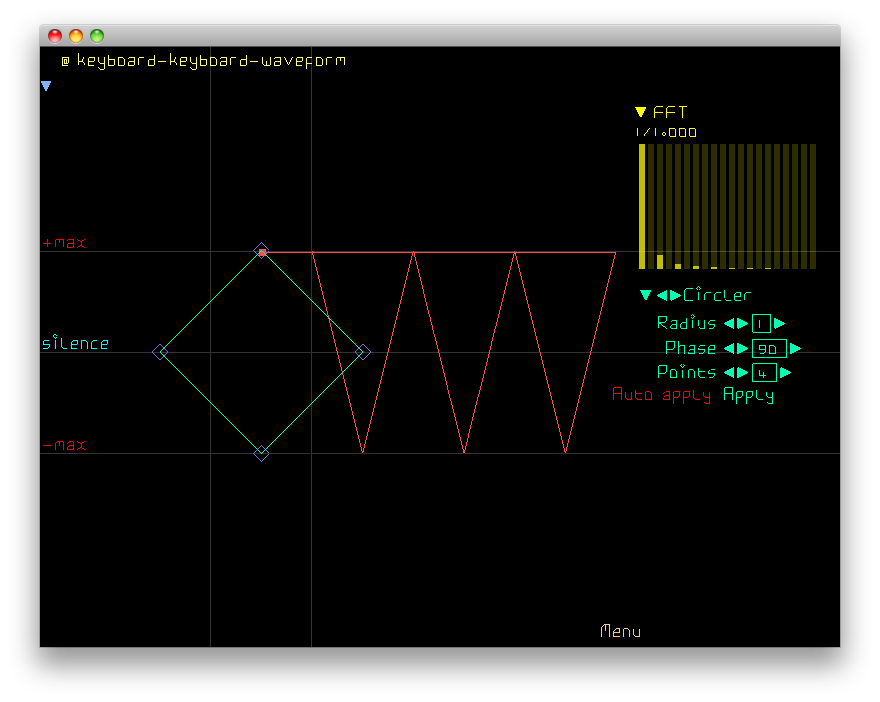Click the Radius value box

click(761, 323)
